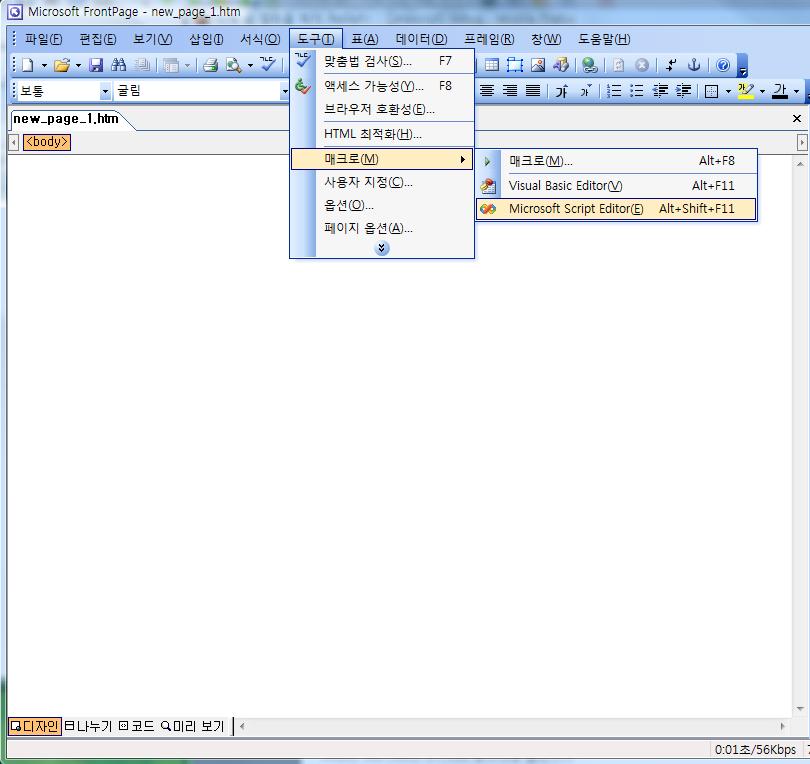Open the 보기(V) menu
Screen dimensions: 810x764
click(x=152, y=39)
